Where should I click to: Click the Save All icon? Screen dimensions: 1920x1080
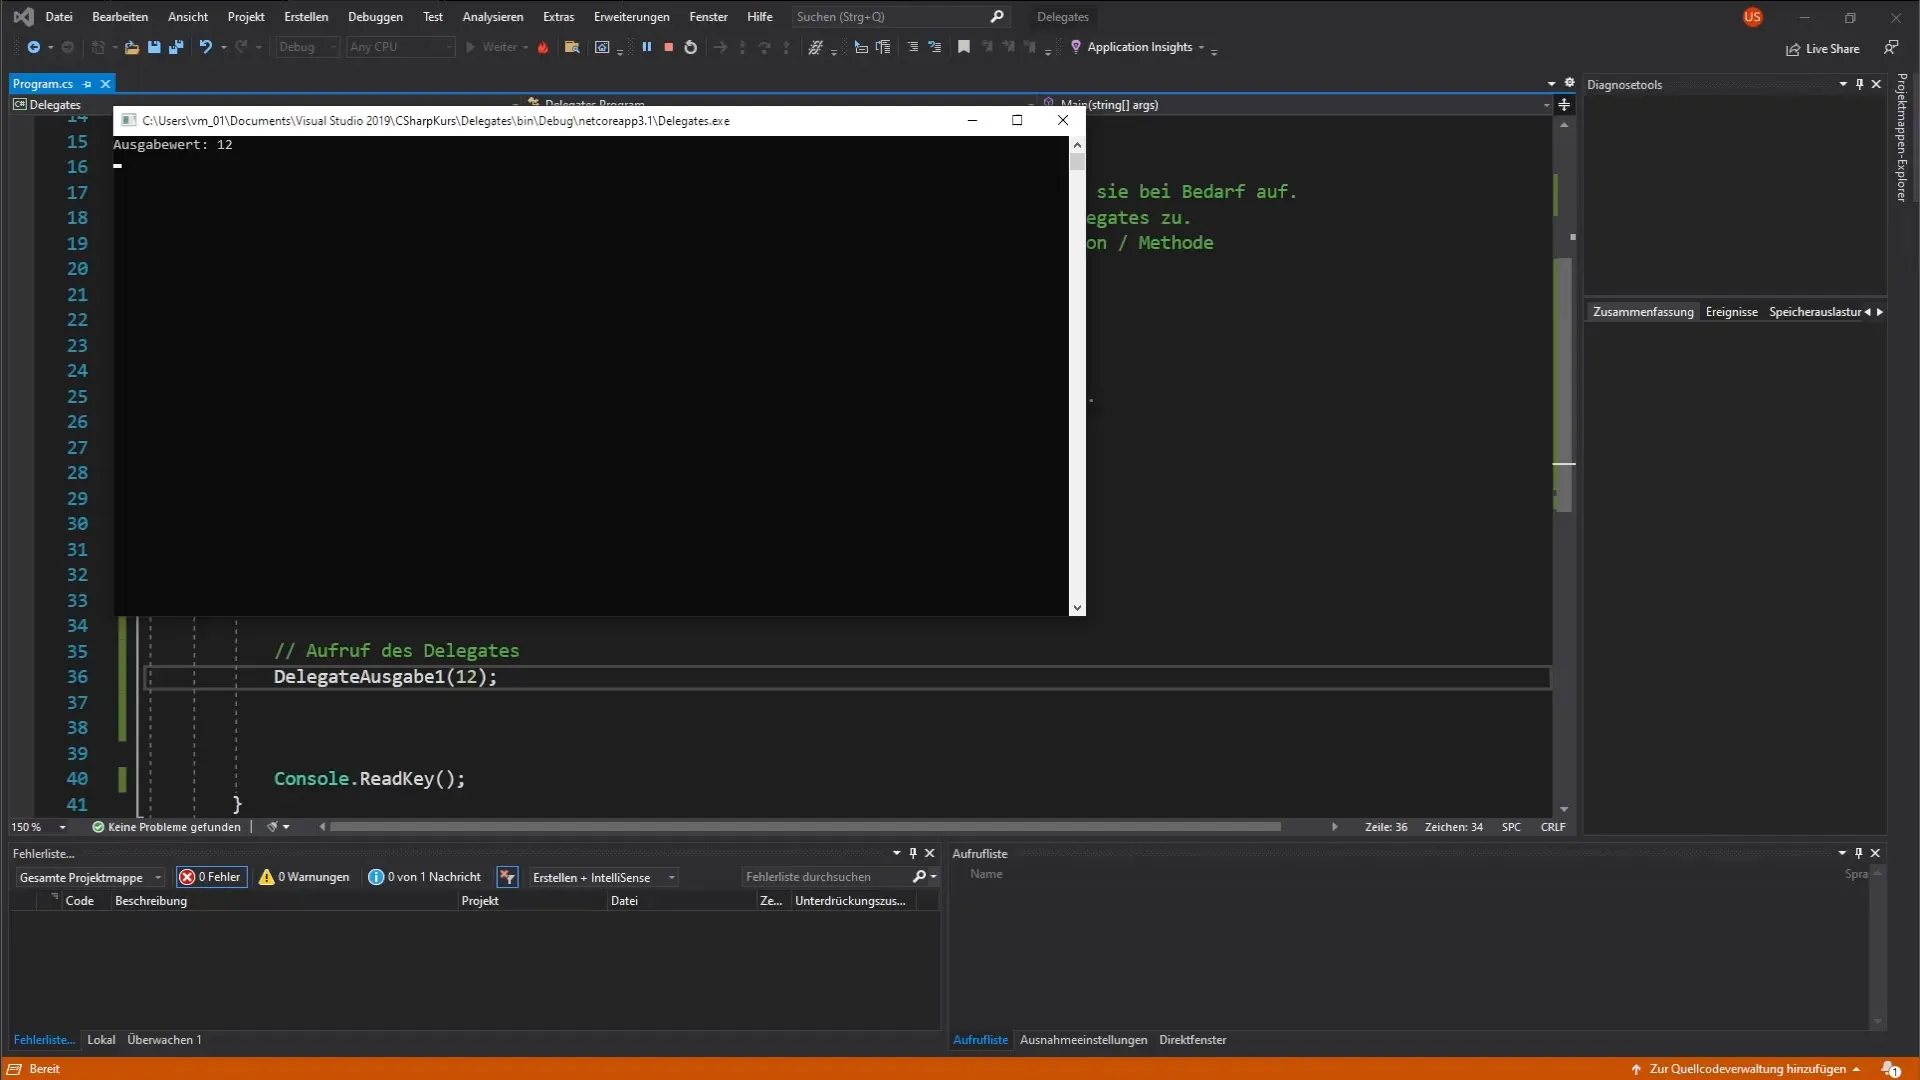[176, 47]
